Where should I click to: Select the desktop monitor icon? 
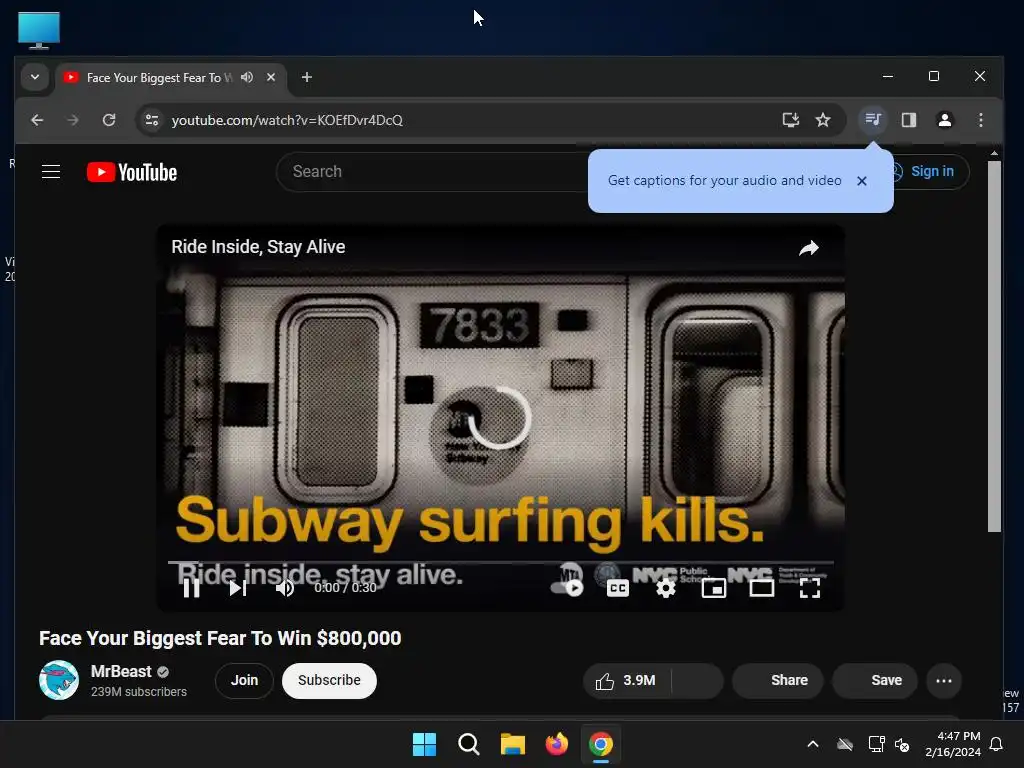39,31
